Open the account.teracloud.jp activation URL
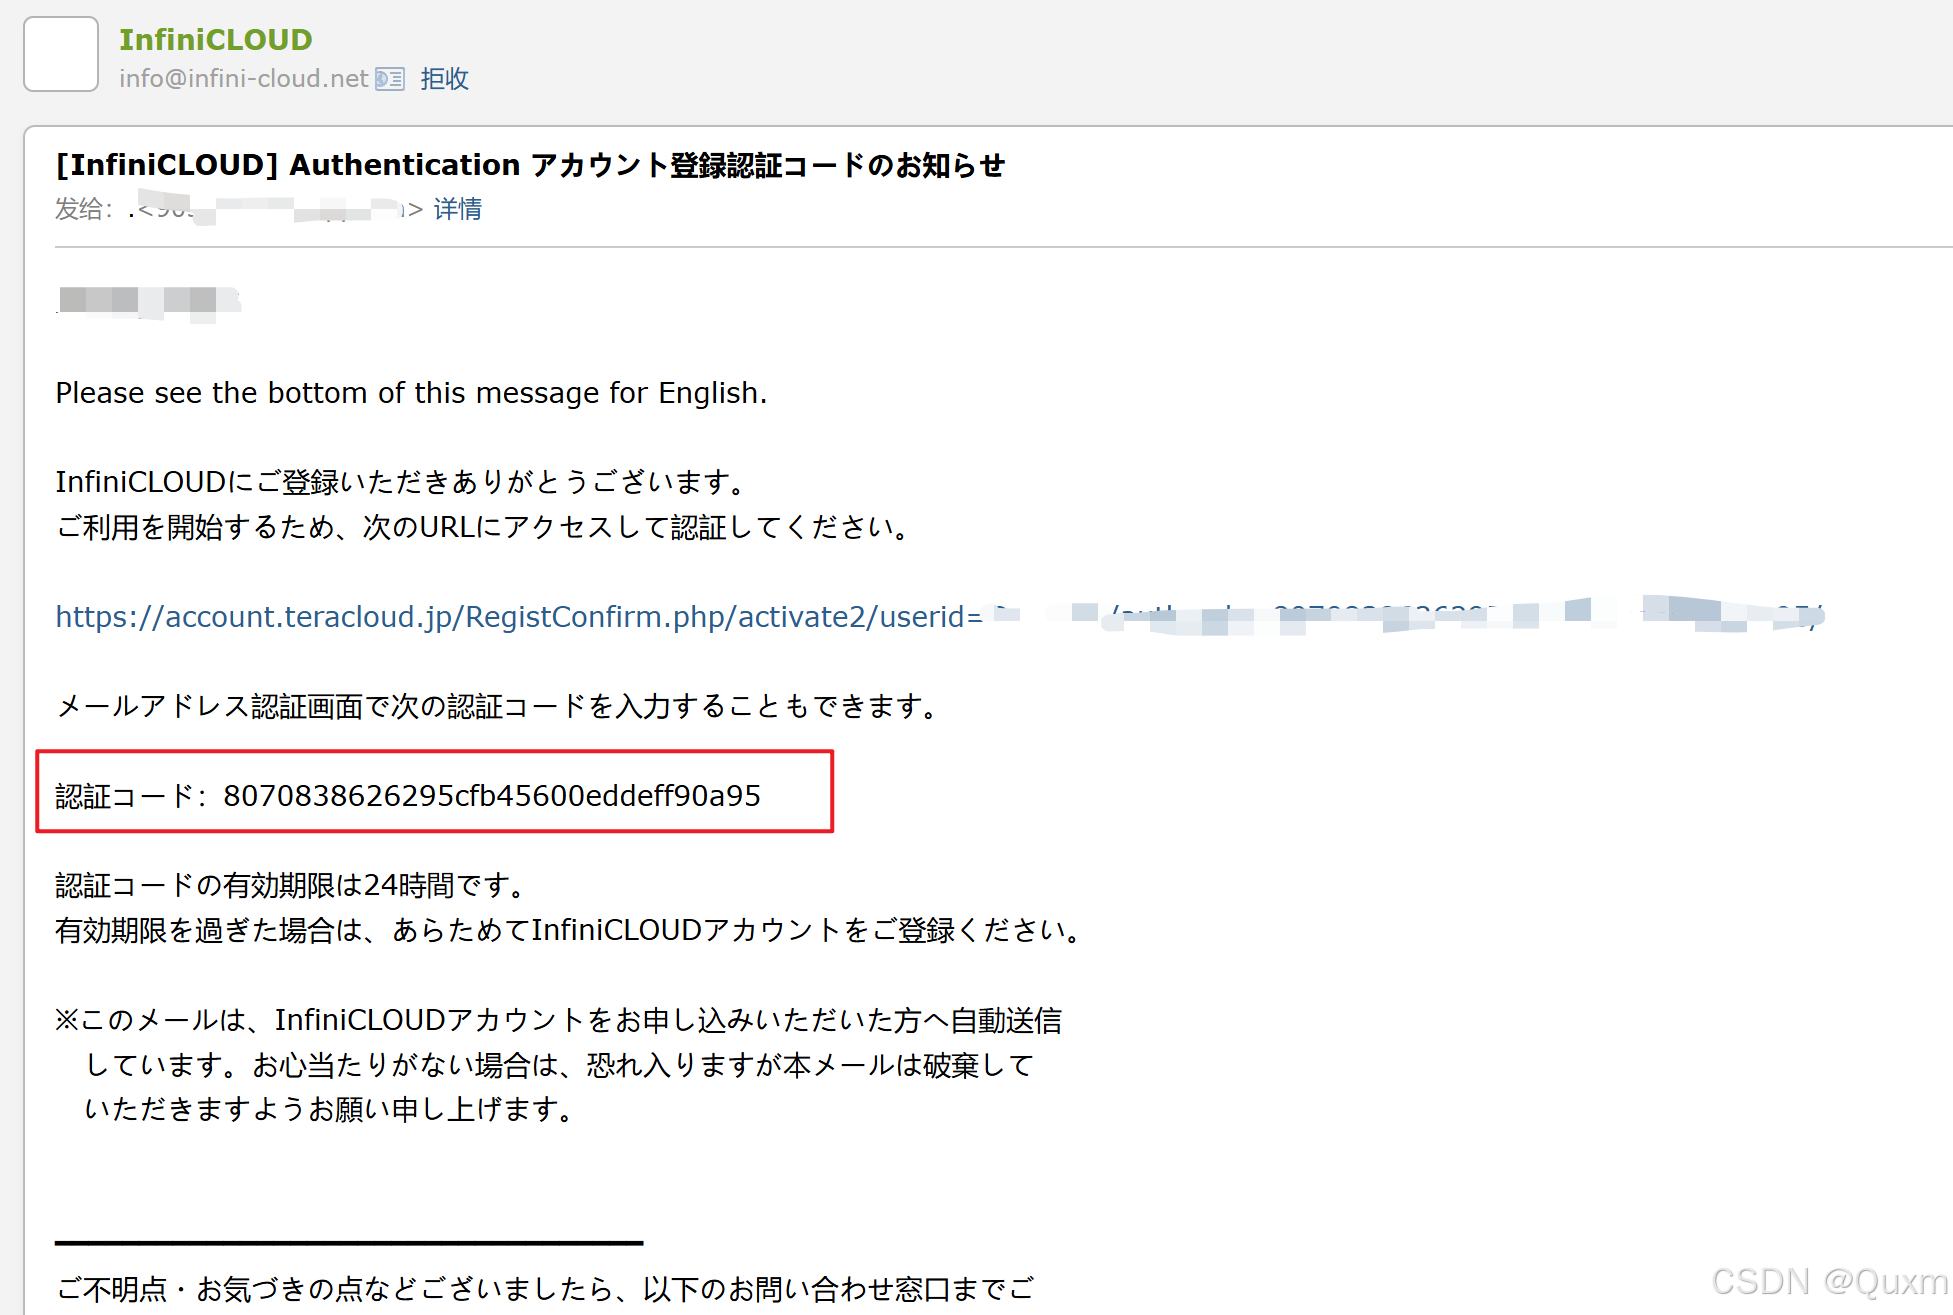1953x1315 pixels. coord(518,617)
